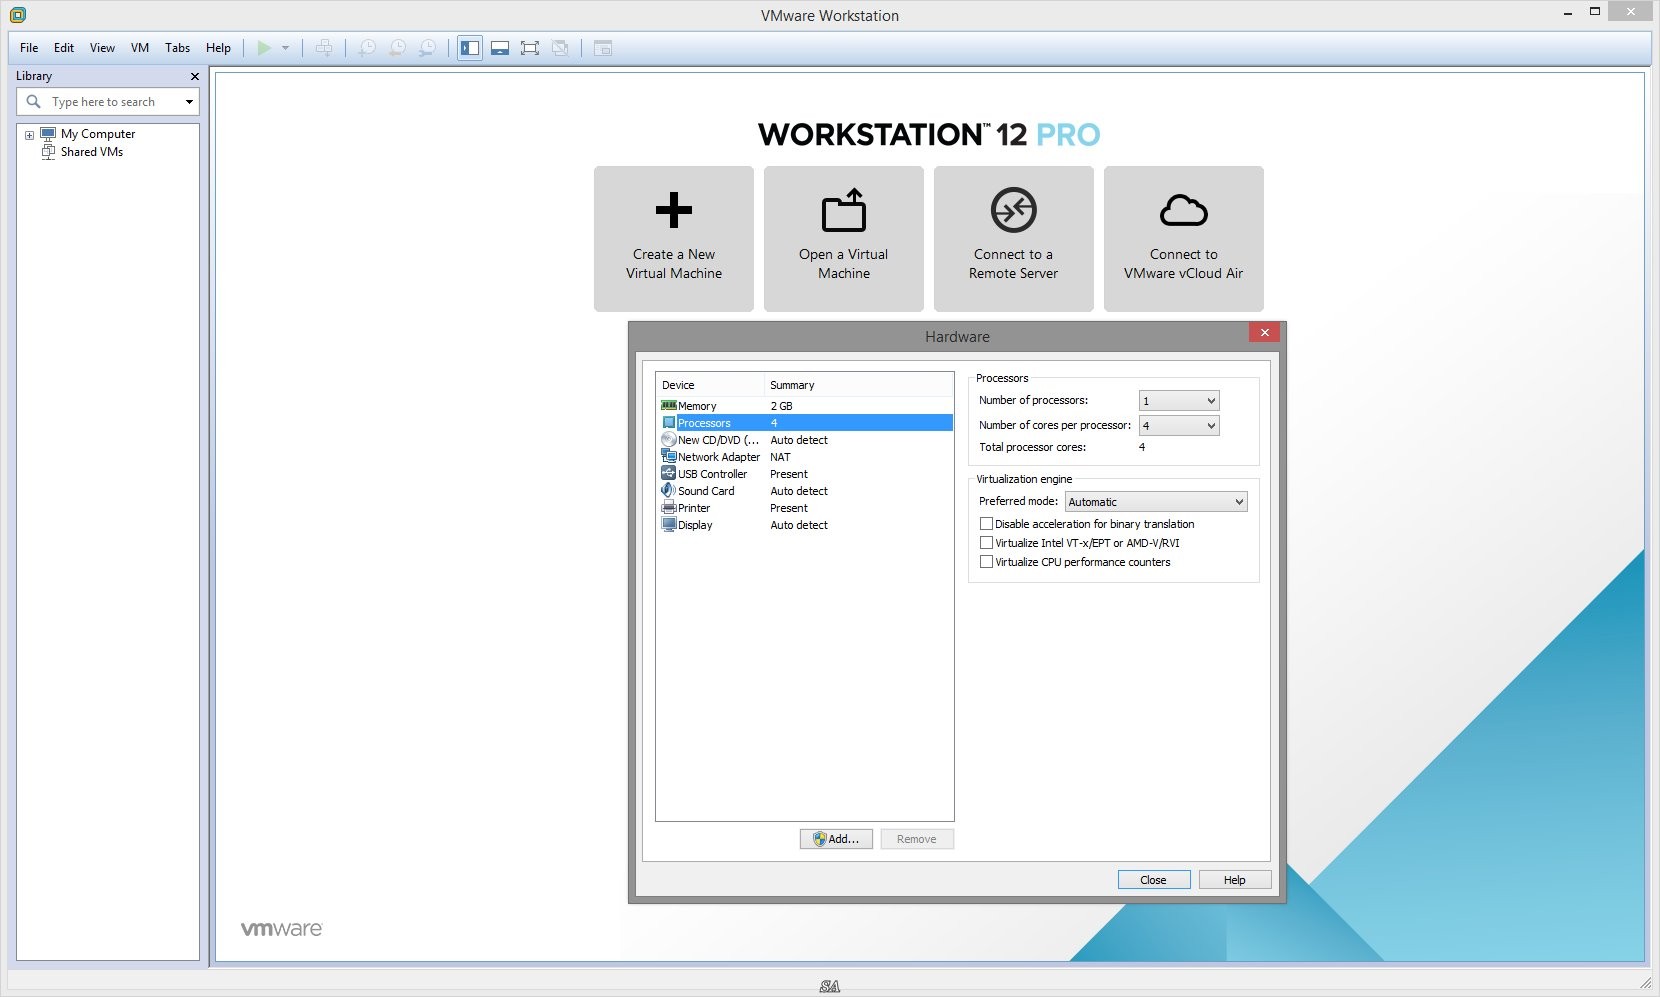Click Create a New Virtual Machine tile
Screen dimensions: 1660x997
click(x=674, y=239)
